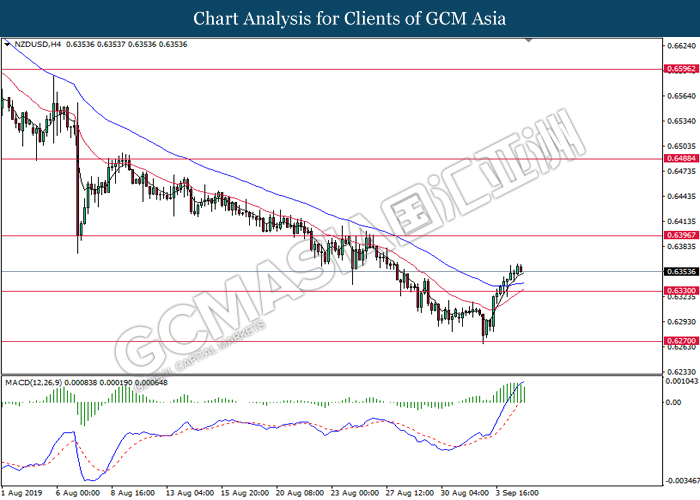700x500 pixels.
Task: Click the 0.62330 price scale value
Action: [680, 371]
